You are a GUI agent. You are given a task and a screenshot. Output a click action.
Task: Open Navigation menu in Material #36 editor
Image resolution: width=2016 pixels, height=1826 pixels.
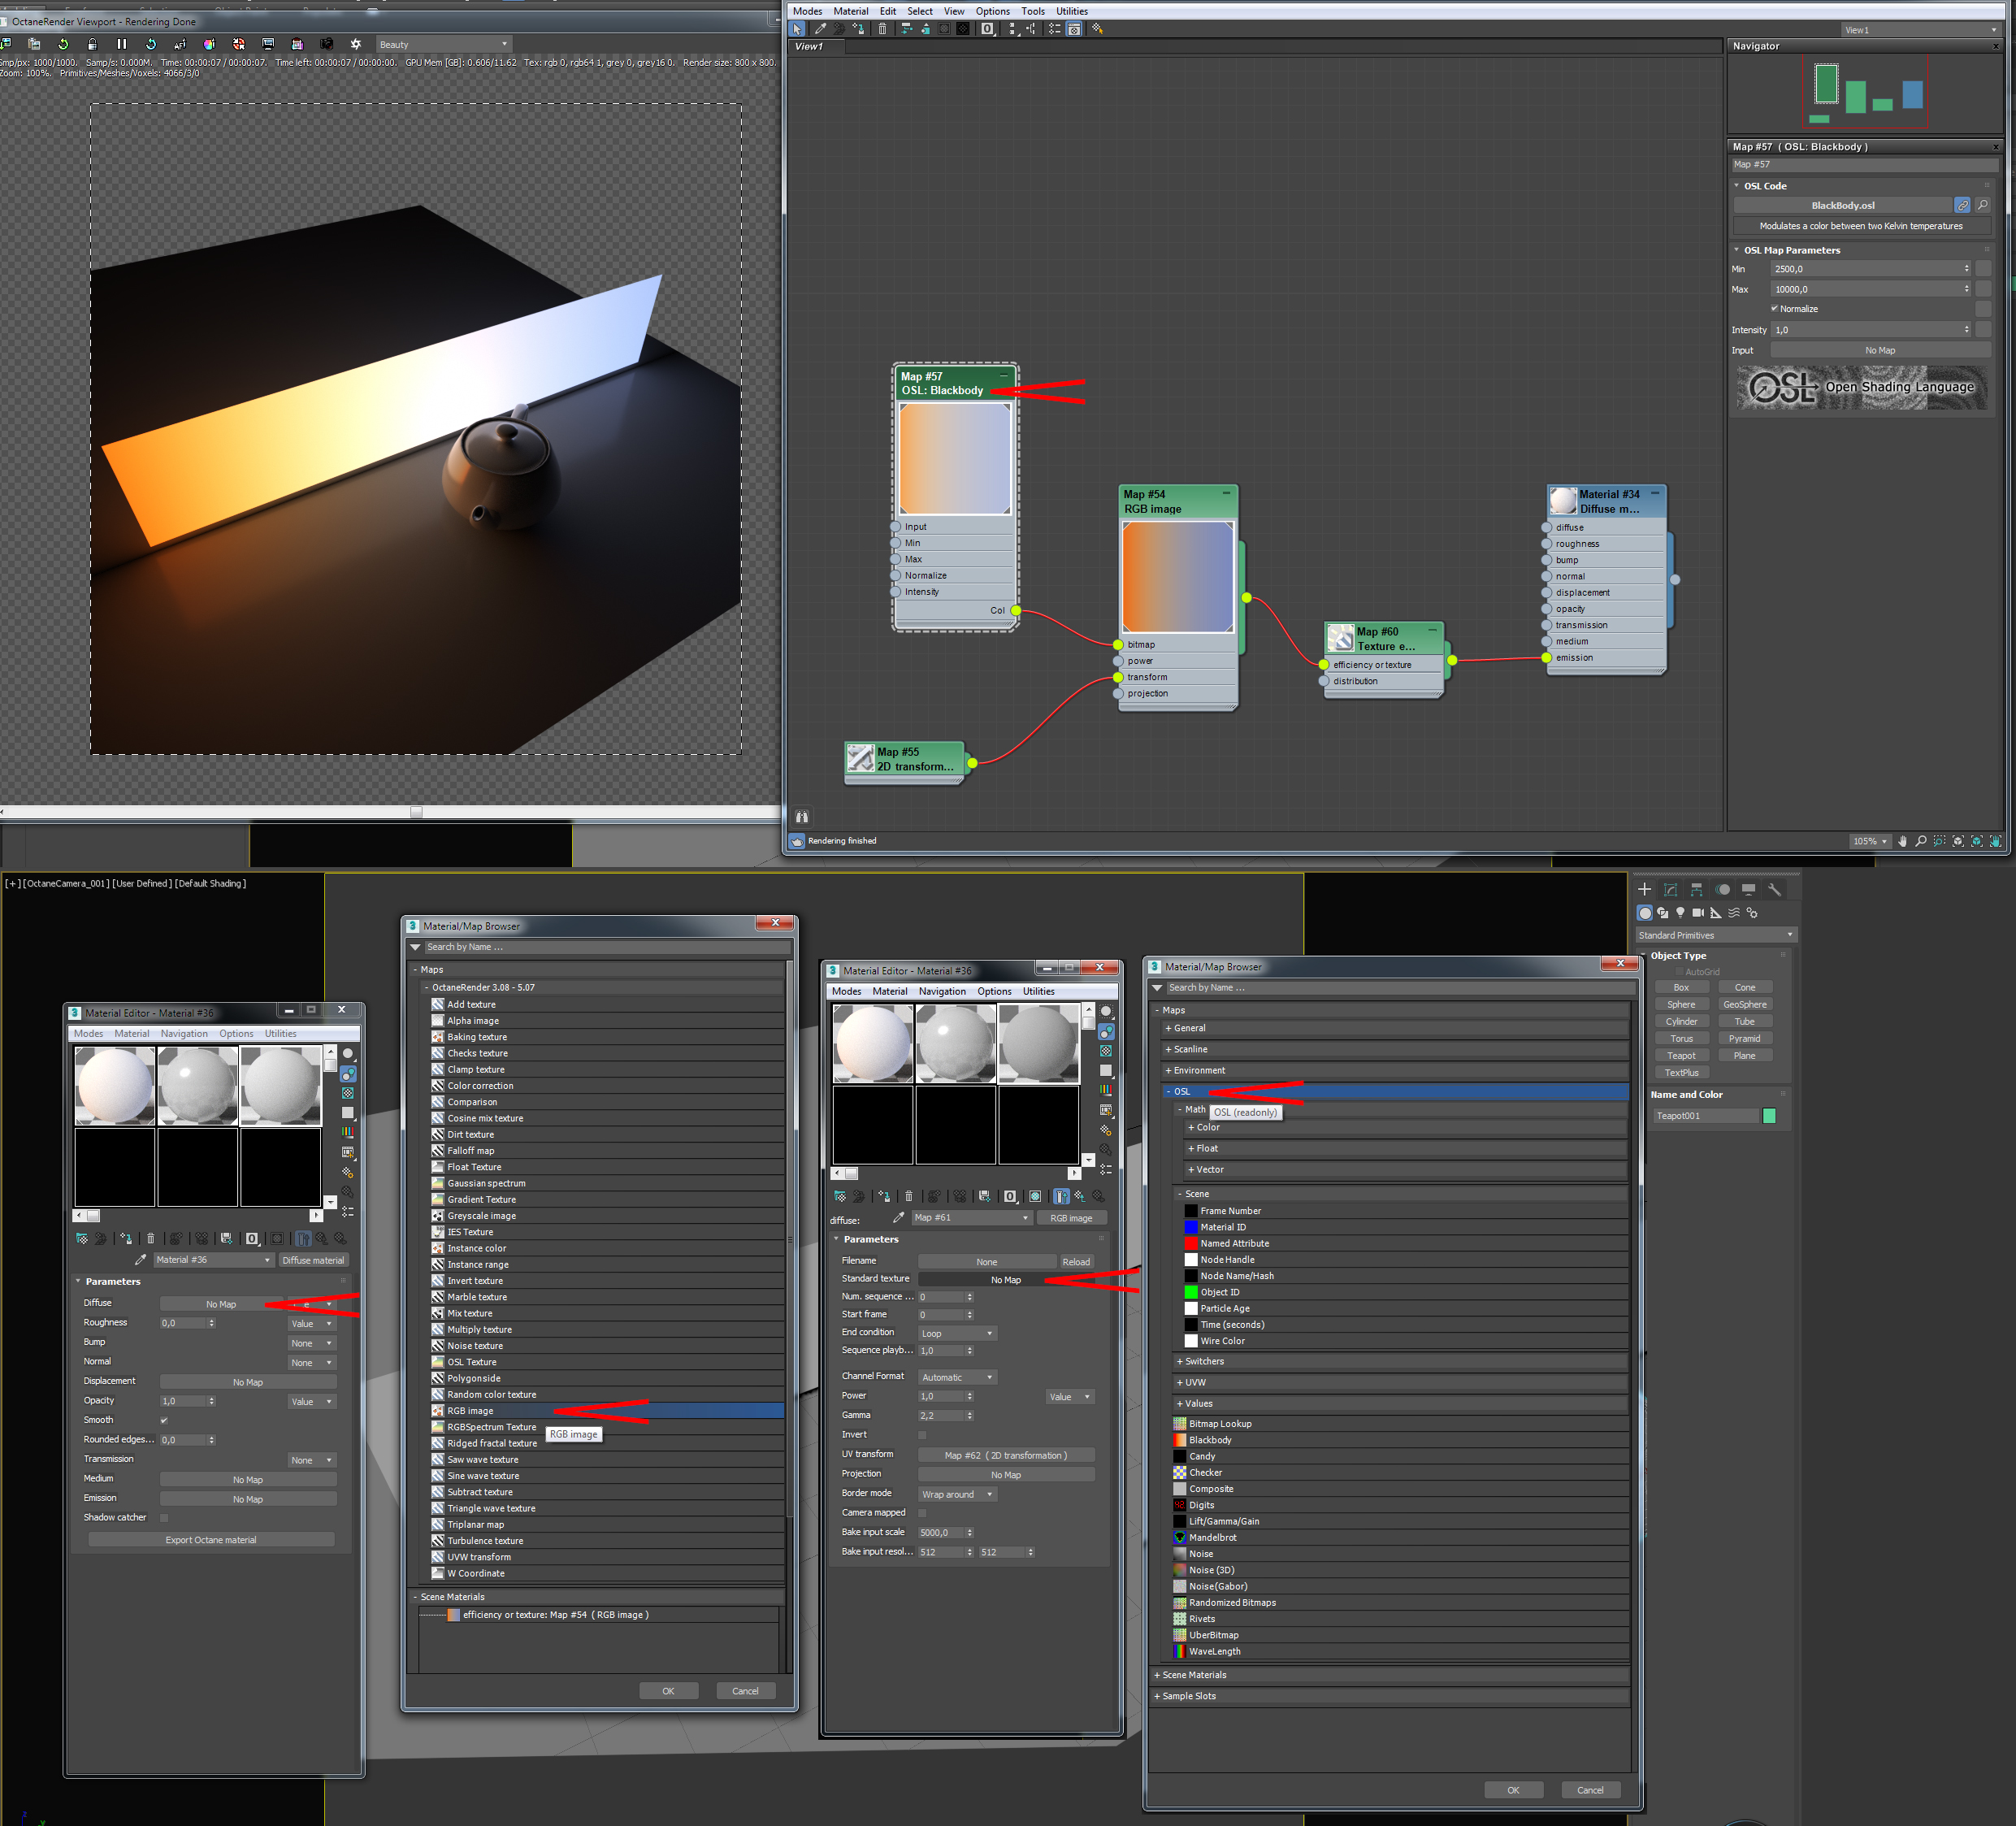[183, 1033]
